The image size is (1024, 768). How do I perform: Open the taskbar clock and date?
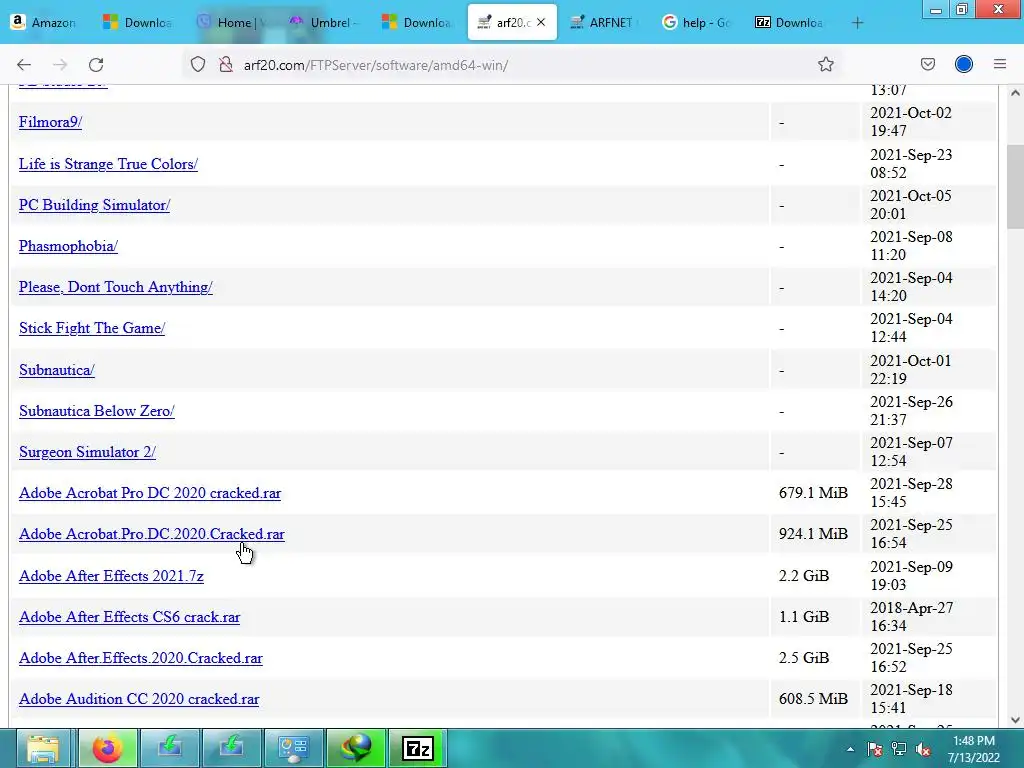974,749
